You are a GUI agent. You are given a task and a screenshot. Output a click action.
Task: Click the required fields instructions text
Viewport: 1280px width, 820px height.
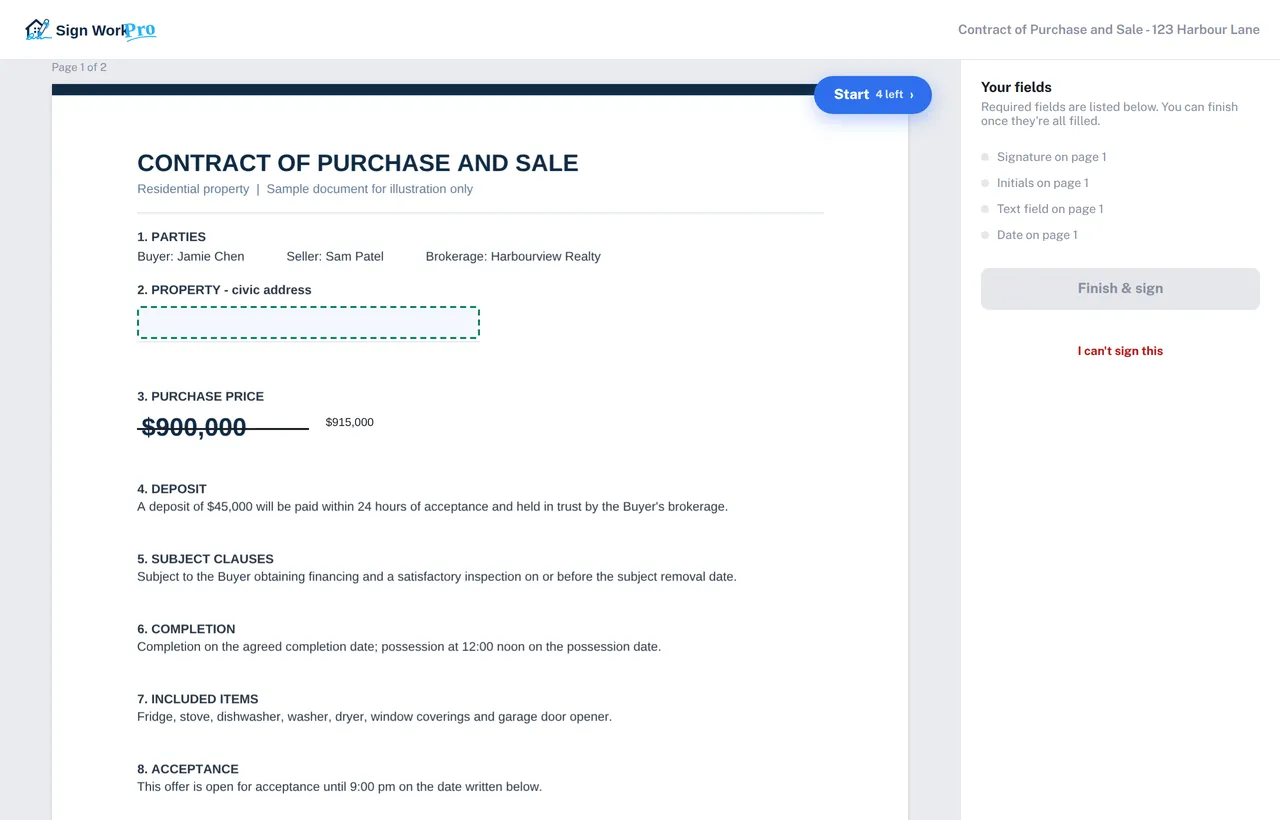(x=1109, y=114)
